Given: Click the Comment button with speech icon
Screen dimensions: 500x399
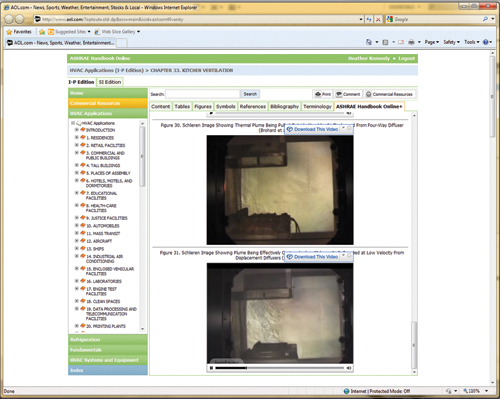Looking at the screenshot, I should tap(348, 94).
